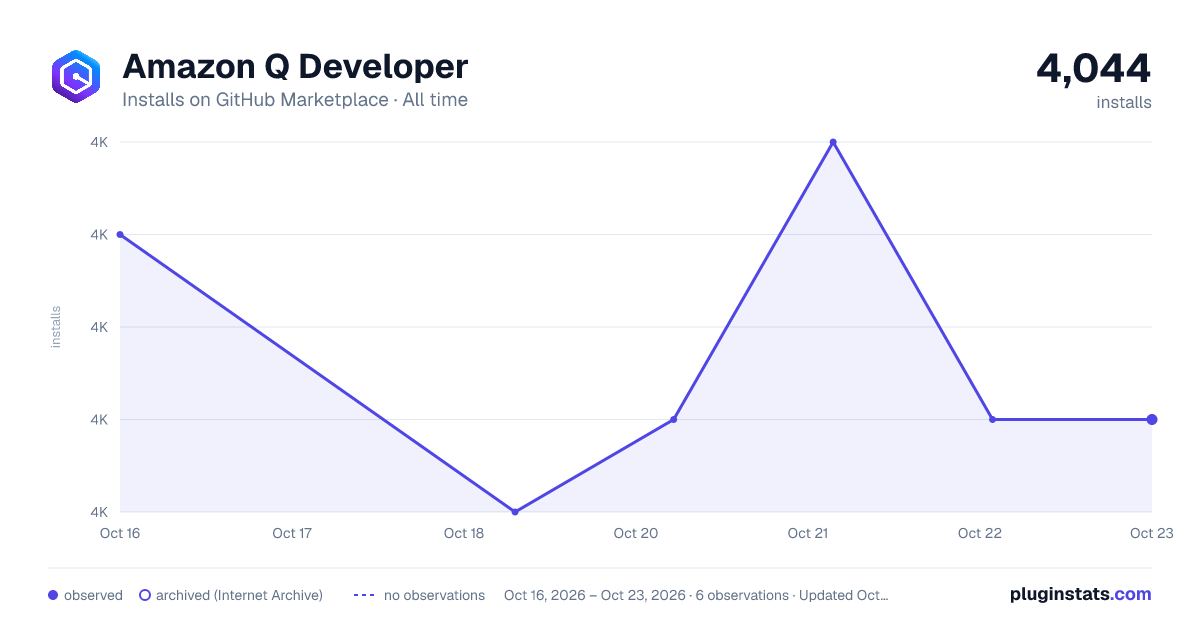This screenshot has width=1200, height=630.
Task: Click the Oct 17 axis label
Action: coord(292,533)
